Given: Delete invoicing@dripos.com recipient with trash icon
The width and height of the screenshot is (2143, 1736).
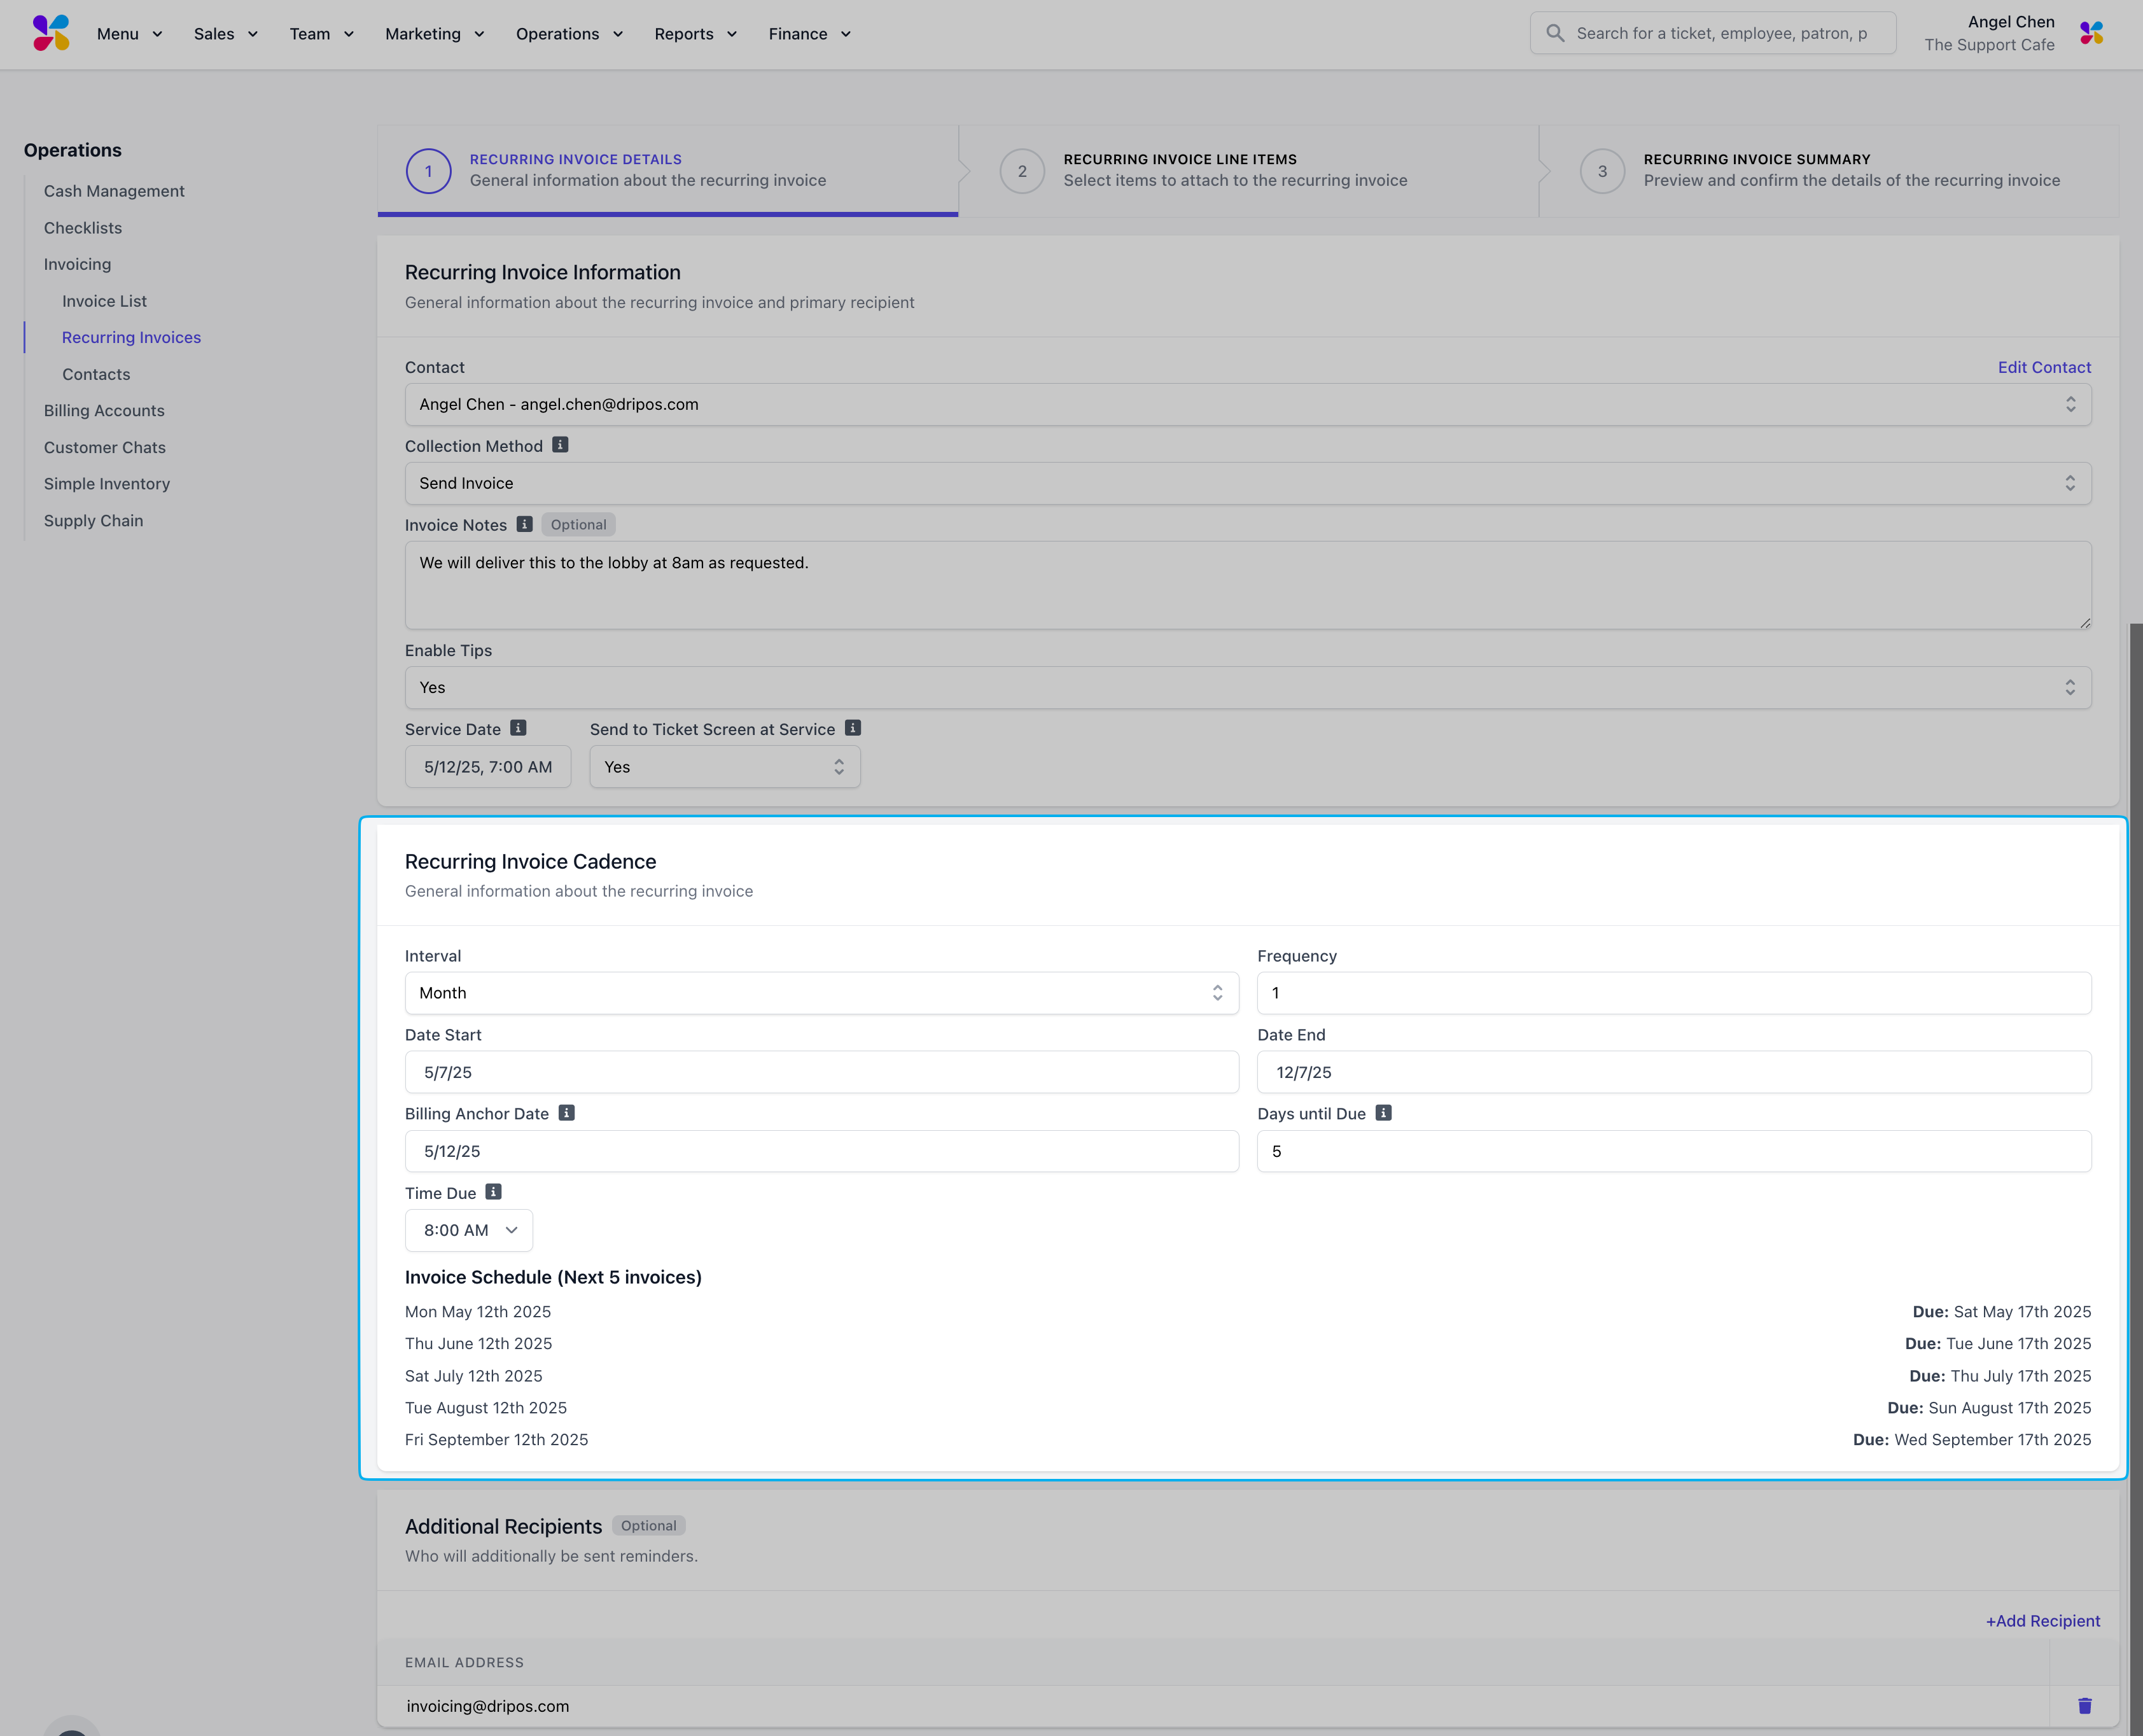Looking at the screenshot, I should point(2084,1706).
